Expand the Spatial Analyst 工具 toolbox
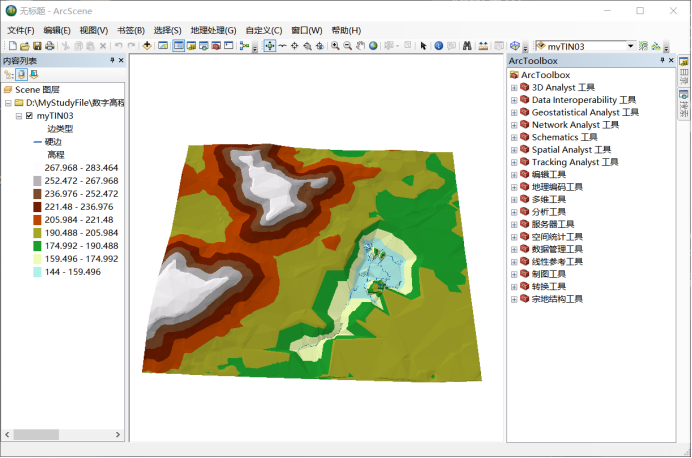Viewport: 692px width, 458px height. 514,150
